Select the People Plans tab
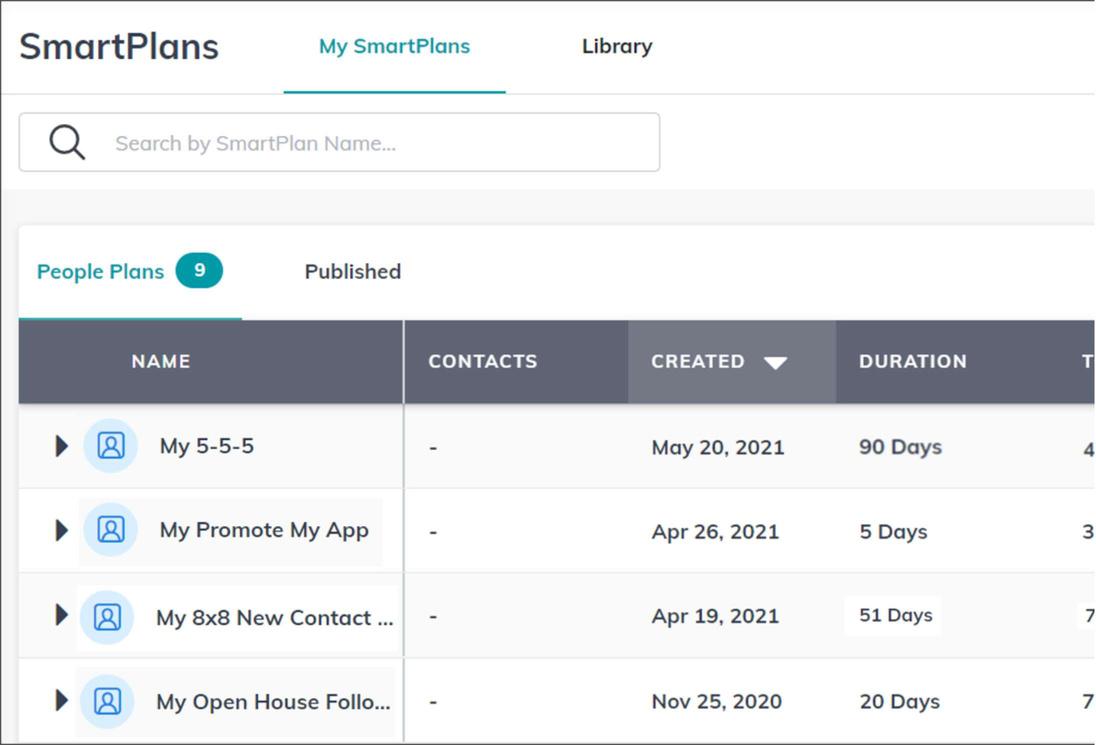Screen dimensions: 1096x745 [x=100, y=272]
